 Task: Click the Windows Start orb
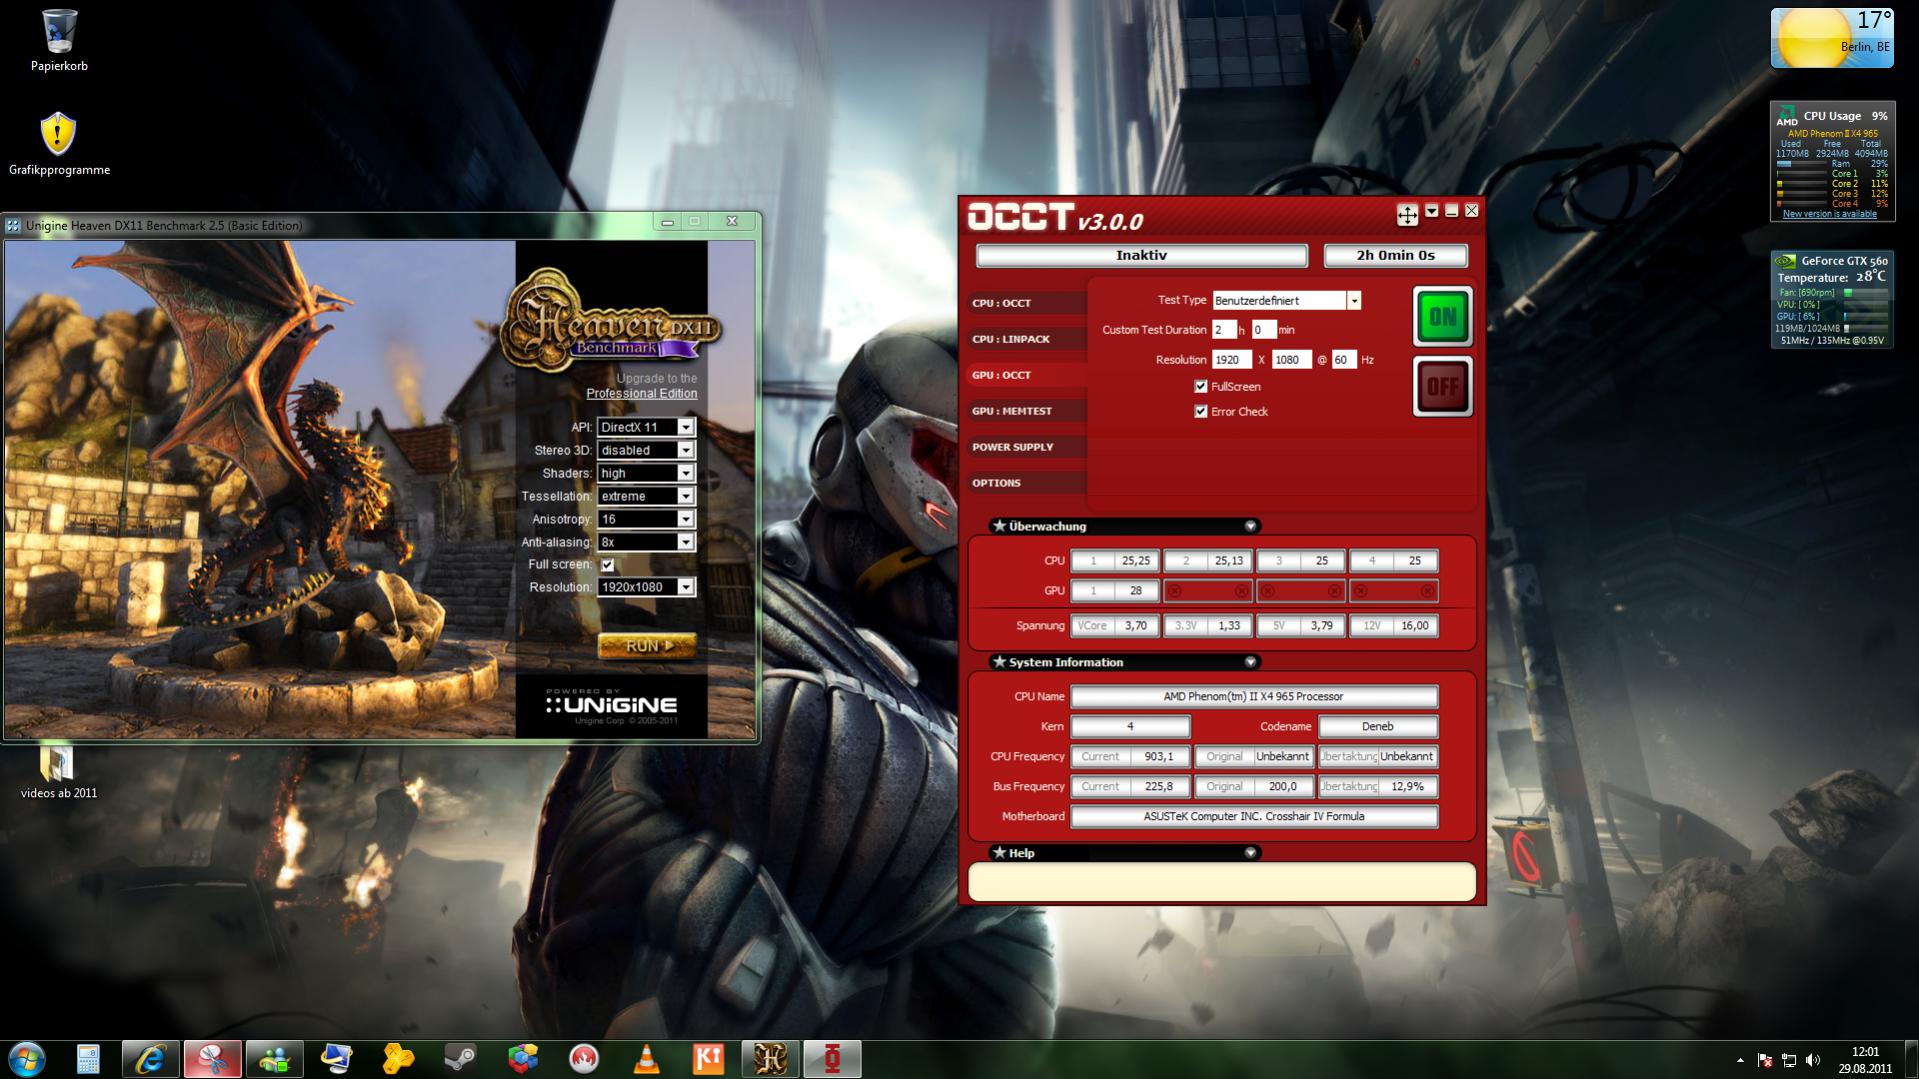pyautogui.click(x=27, y=1059)
